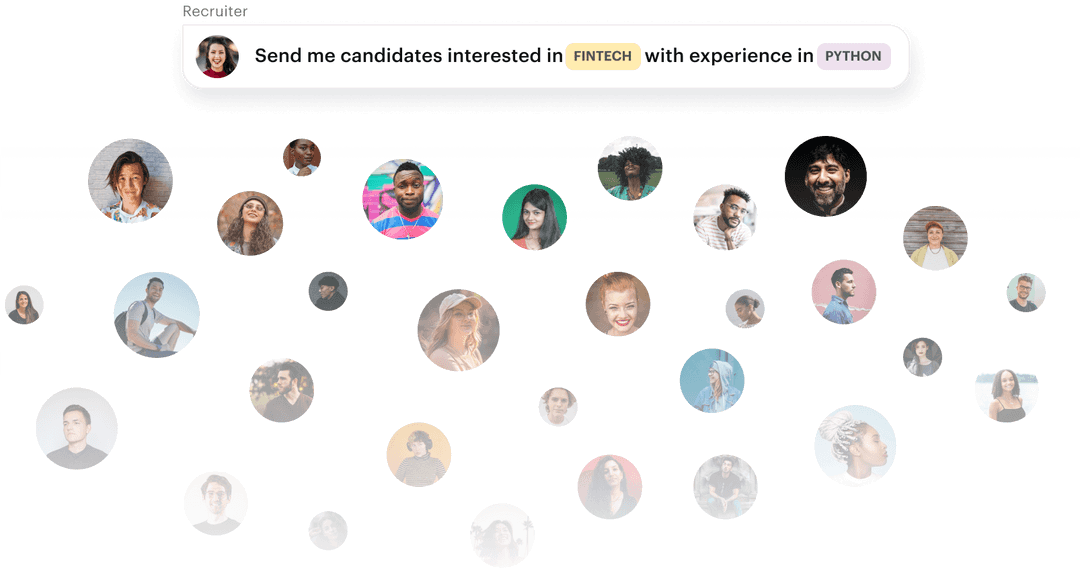1080x584 pixels.
Task: Select the purple PYTHON tag
Action: point(853,56)
